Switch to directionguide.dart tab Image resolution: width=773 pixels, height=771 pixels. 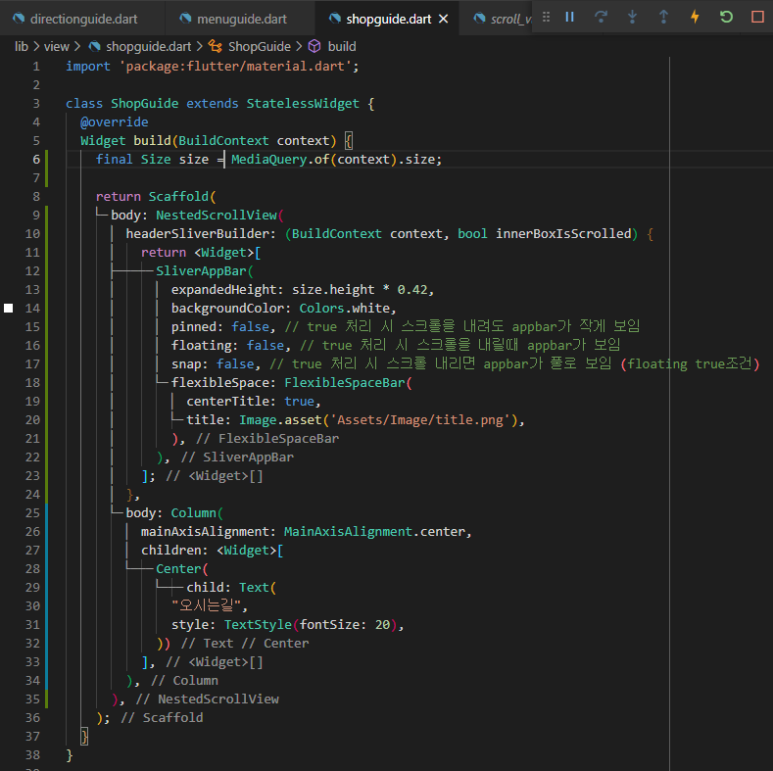pos(83,19)
